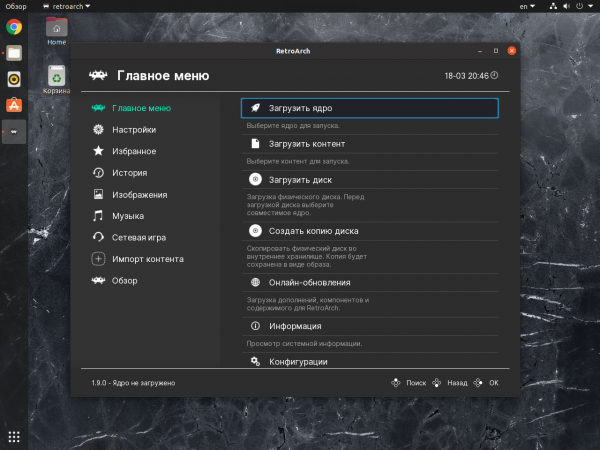Click the music note icon beside Музыка
600x450 pixels.
click(x=98, y=215)
